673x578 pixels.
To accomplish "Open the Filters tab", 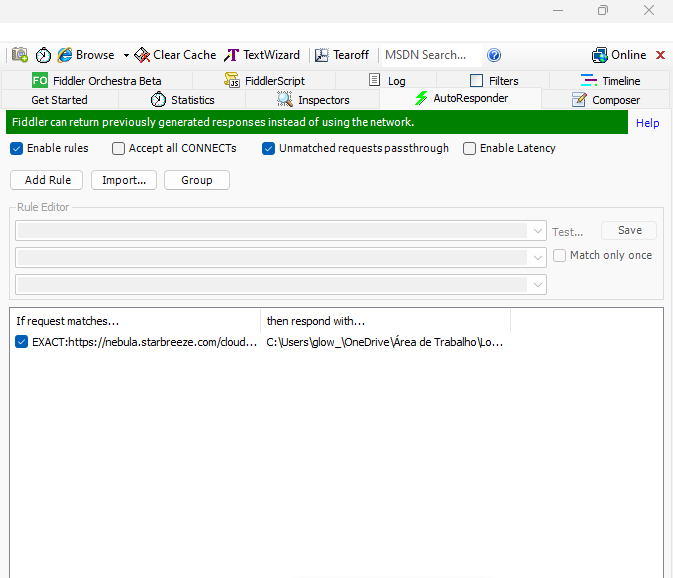I will point(494,81).
